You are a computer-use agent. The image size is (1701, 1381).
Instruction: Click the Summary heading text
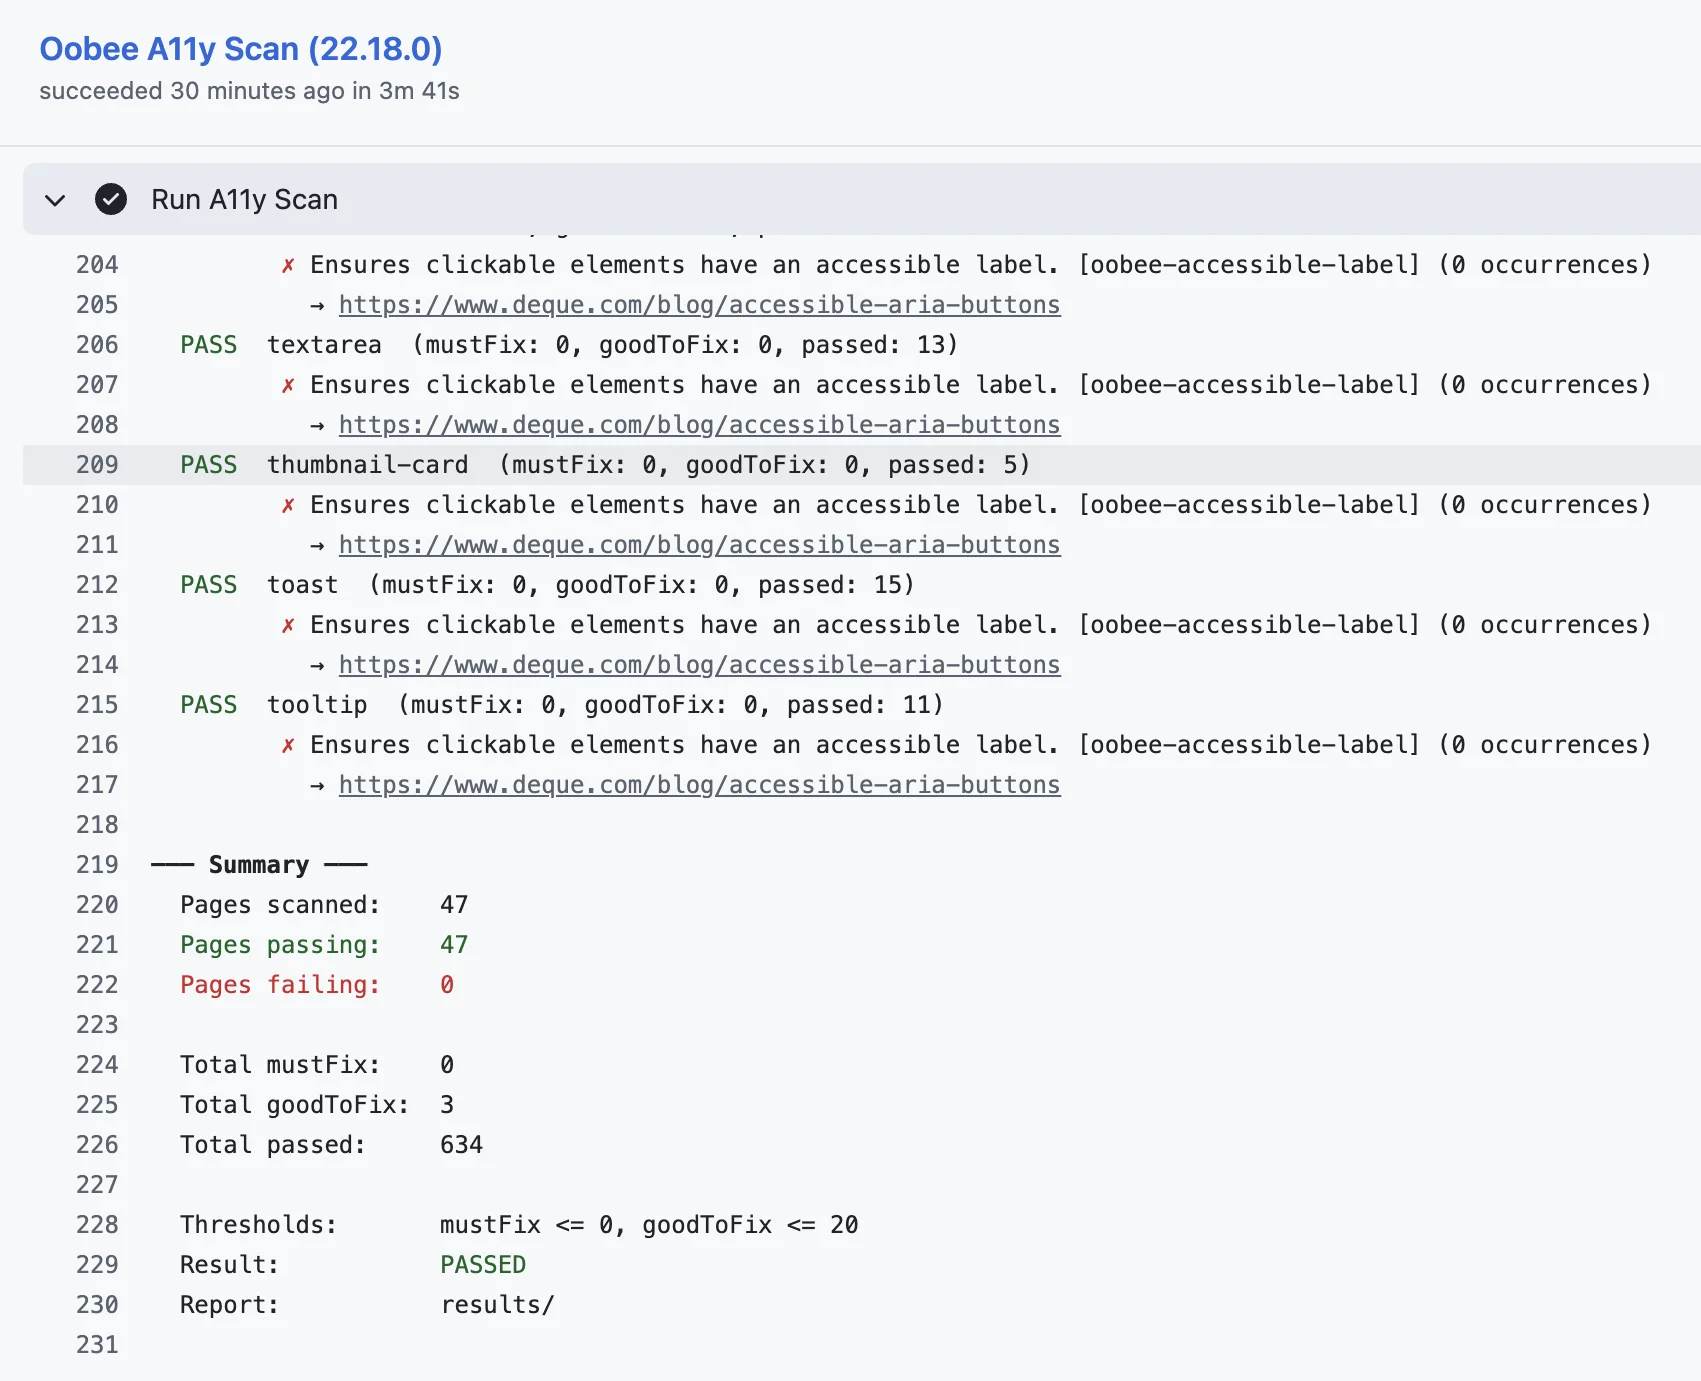[259, 865]
